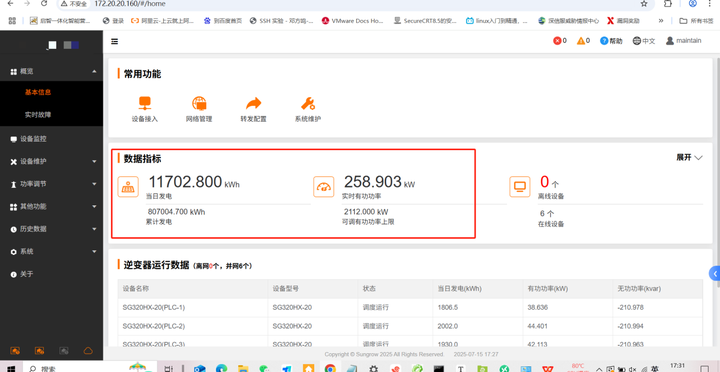Click the 11702.800 kWh daily generation value
This screenshot has width=720, height=372.
point(194,182)
